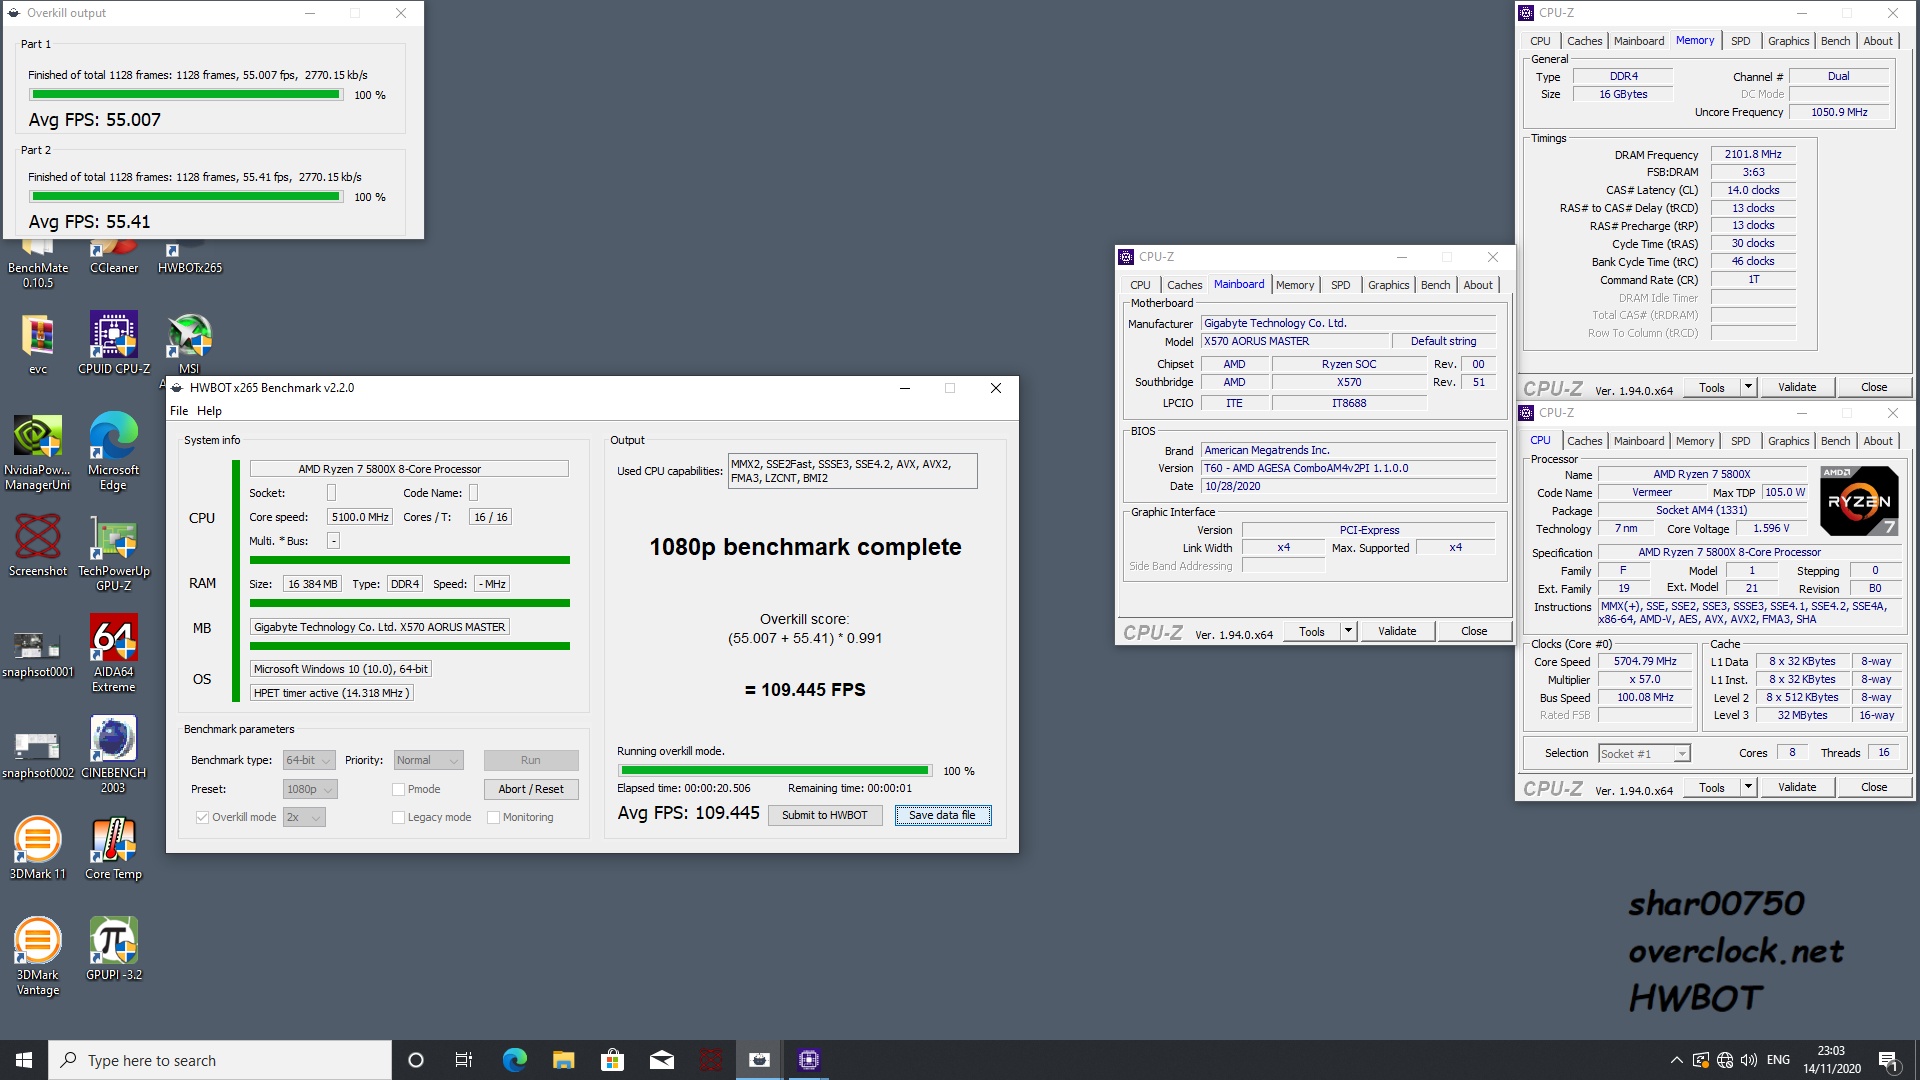Enable the Pmode checkbox

pos(398,789)
